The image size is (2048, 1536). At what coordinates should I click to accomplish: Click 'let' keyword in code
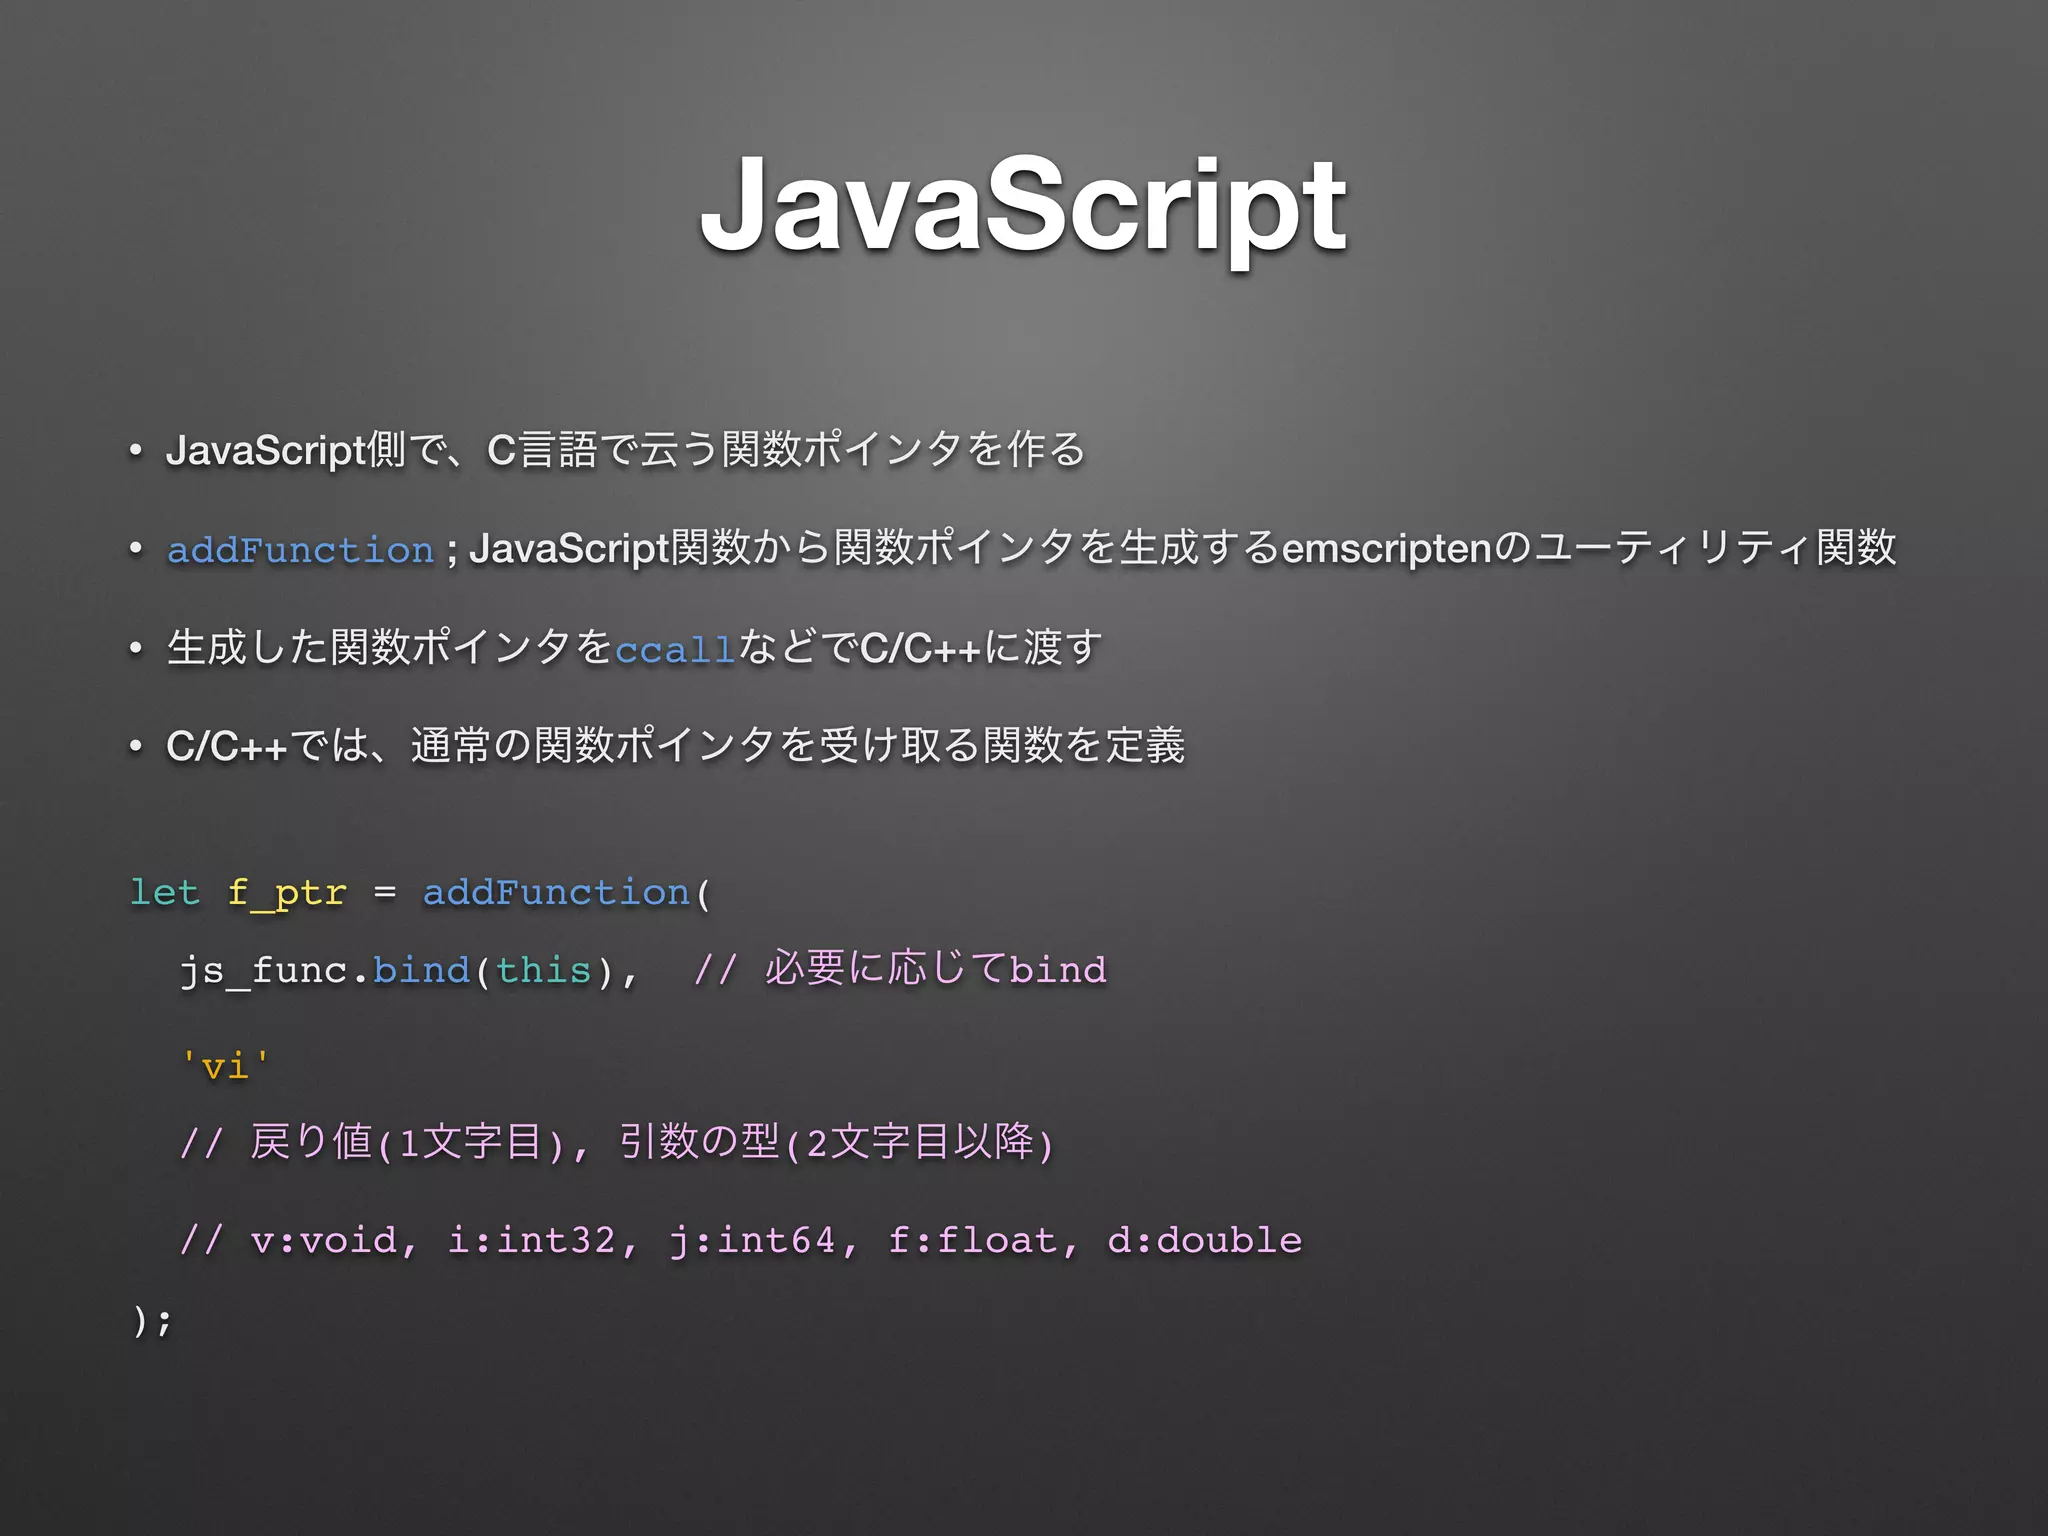coord(165,891)
